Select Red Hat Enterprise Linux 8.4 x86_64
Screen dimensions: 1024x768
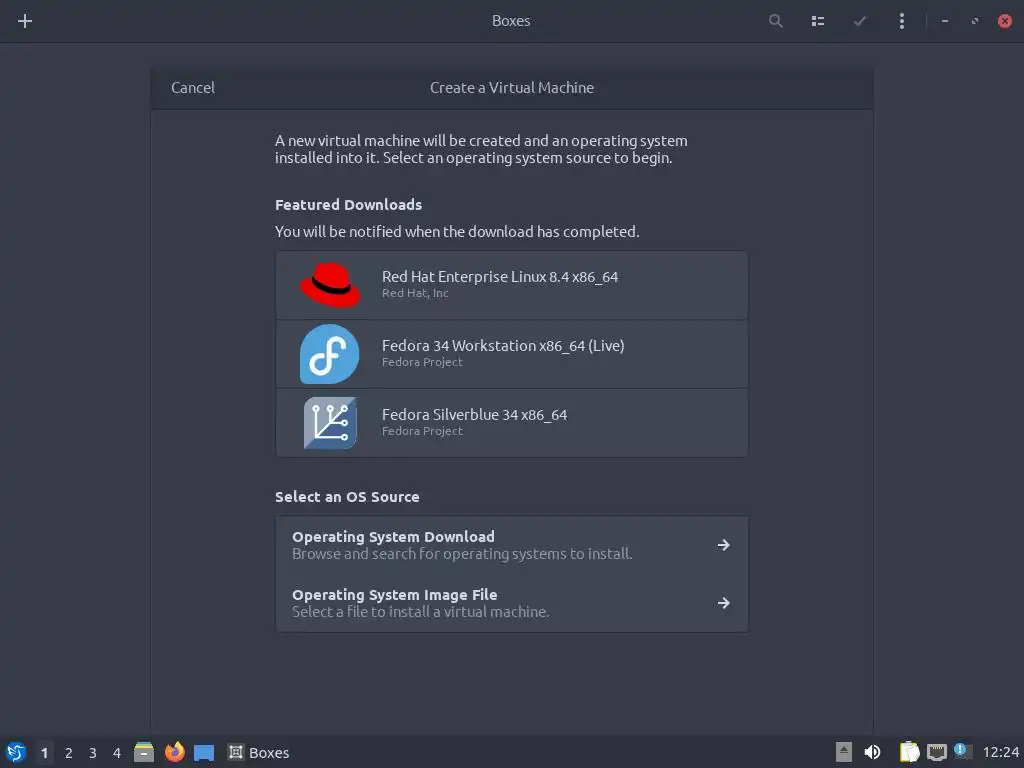[x=511, y=285]
